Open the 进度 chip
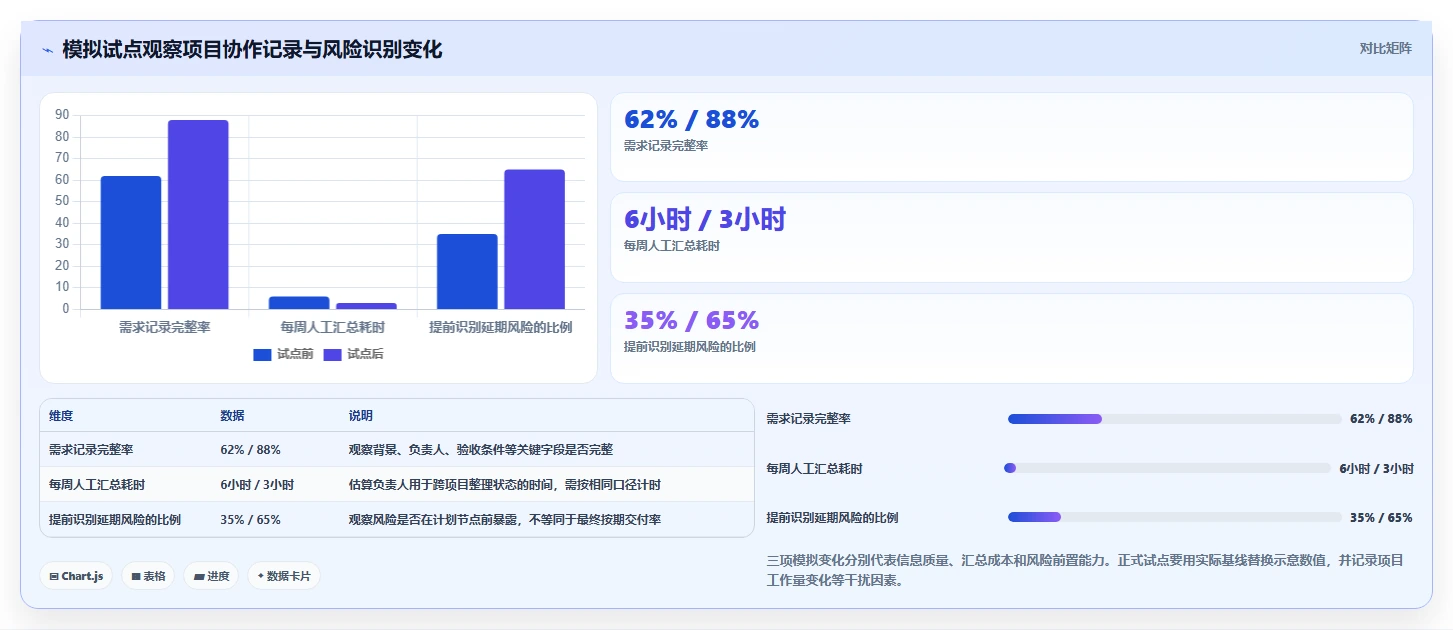Screen dimensions: 1453x630 click(x=211, y=576)
